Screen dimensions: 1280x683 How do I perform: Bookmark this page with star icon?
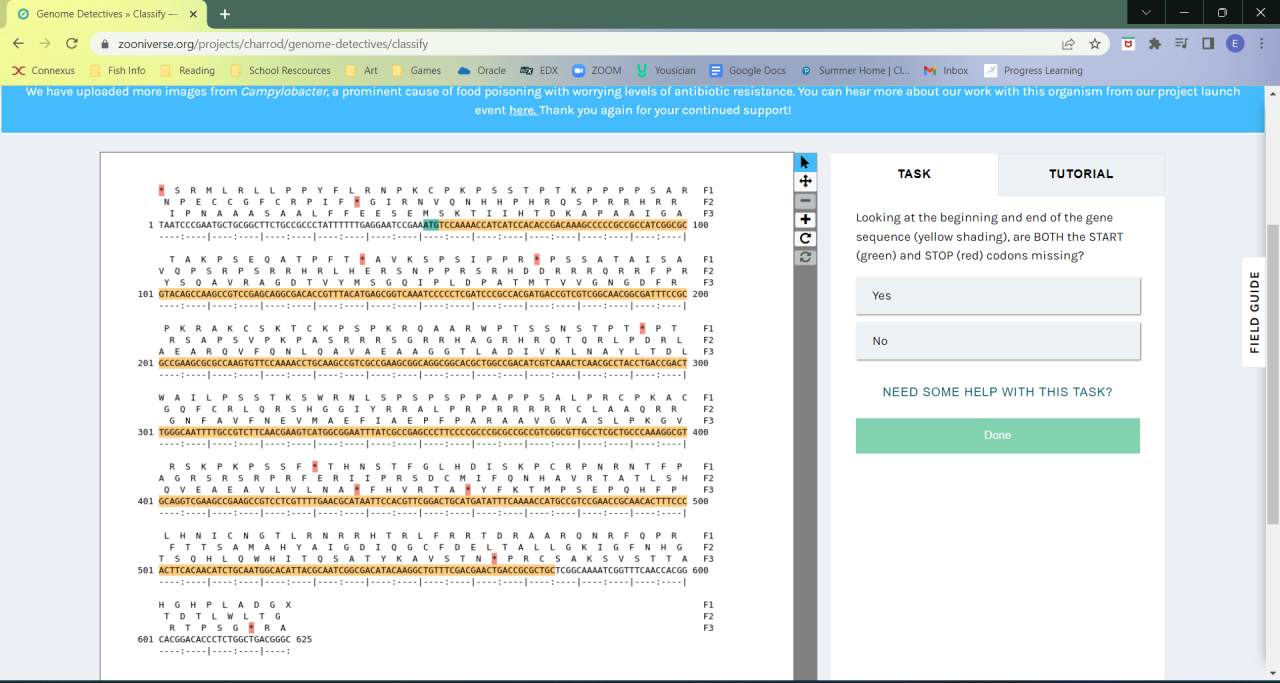[1095, 44]
